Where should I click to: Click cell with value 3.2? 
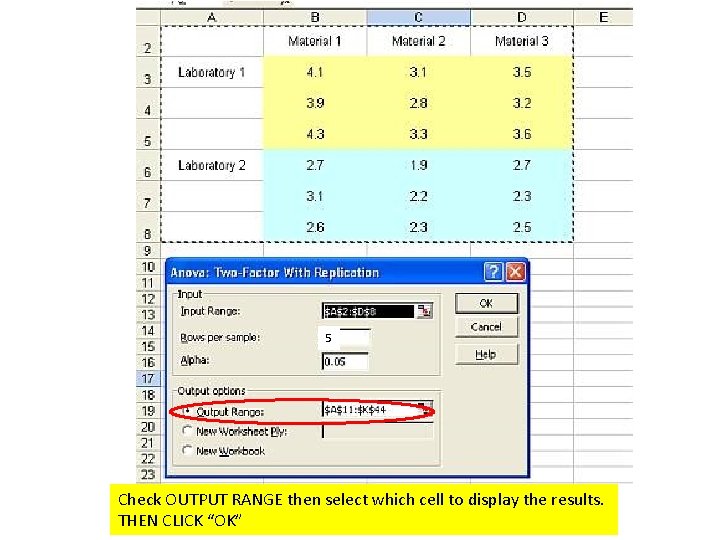pos(522,103)
